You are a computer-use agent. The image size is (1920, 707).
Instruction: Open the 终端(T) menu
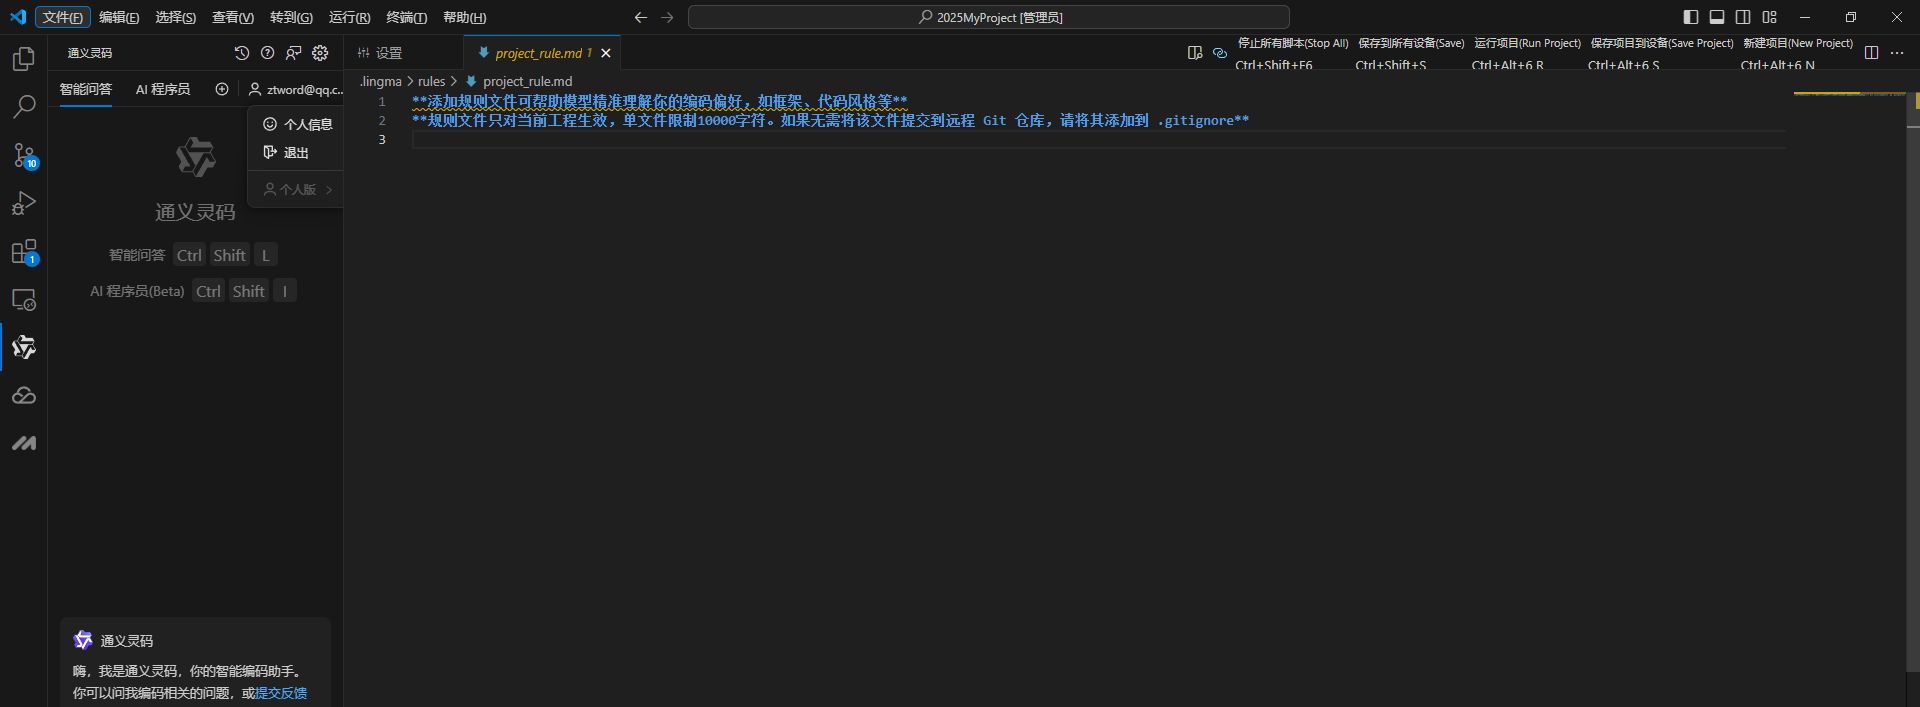click(x=407, y=17)
